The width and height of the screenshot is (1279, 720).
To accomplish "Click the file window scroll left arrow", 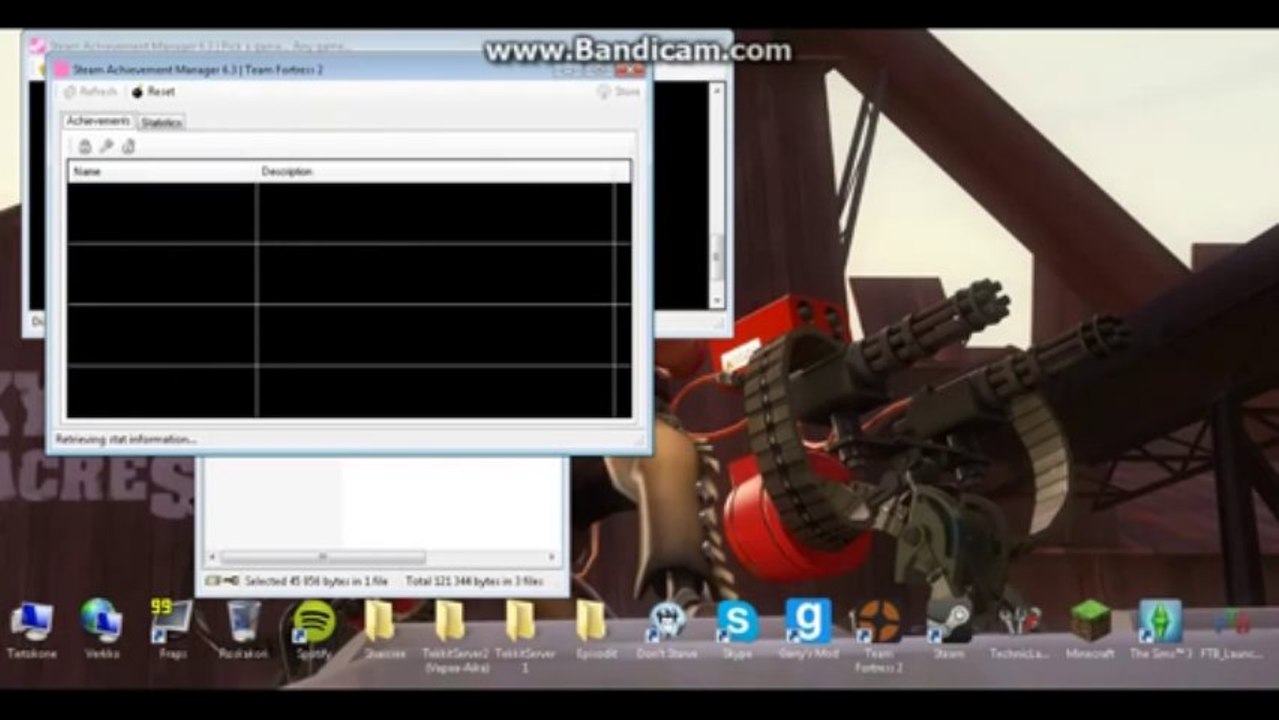I will [211, 557].
